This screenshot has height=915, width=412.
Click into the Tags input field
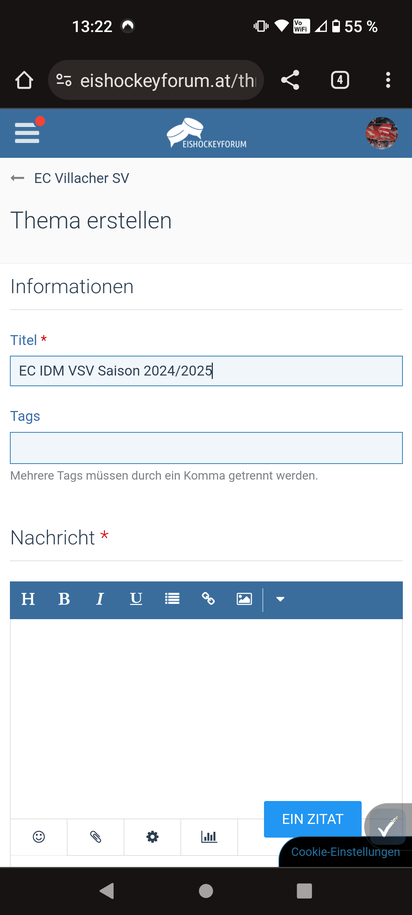click(x=206, y=448)
